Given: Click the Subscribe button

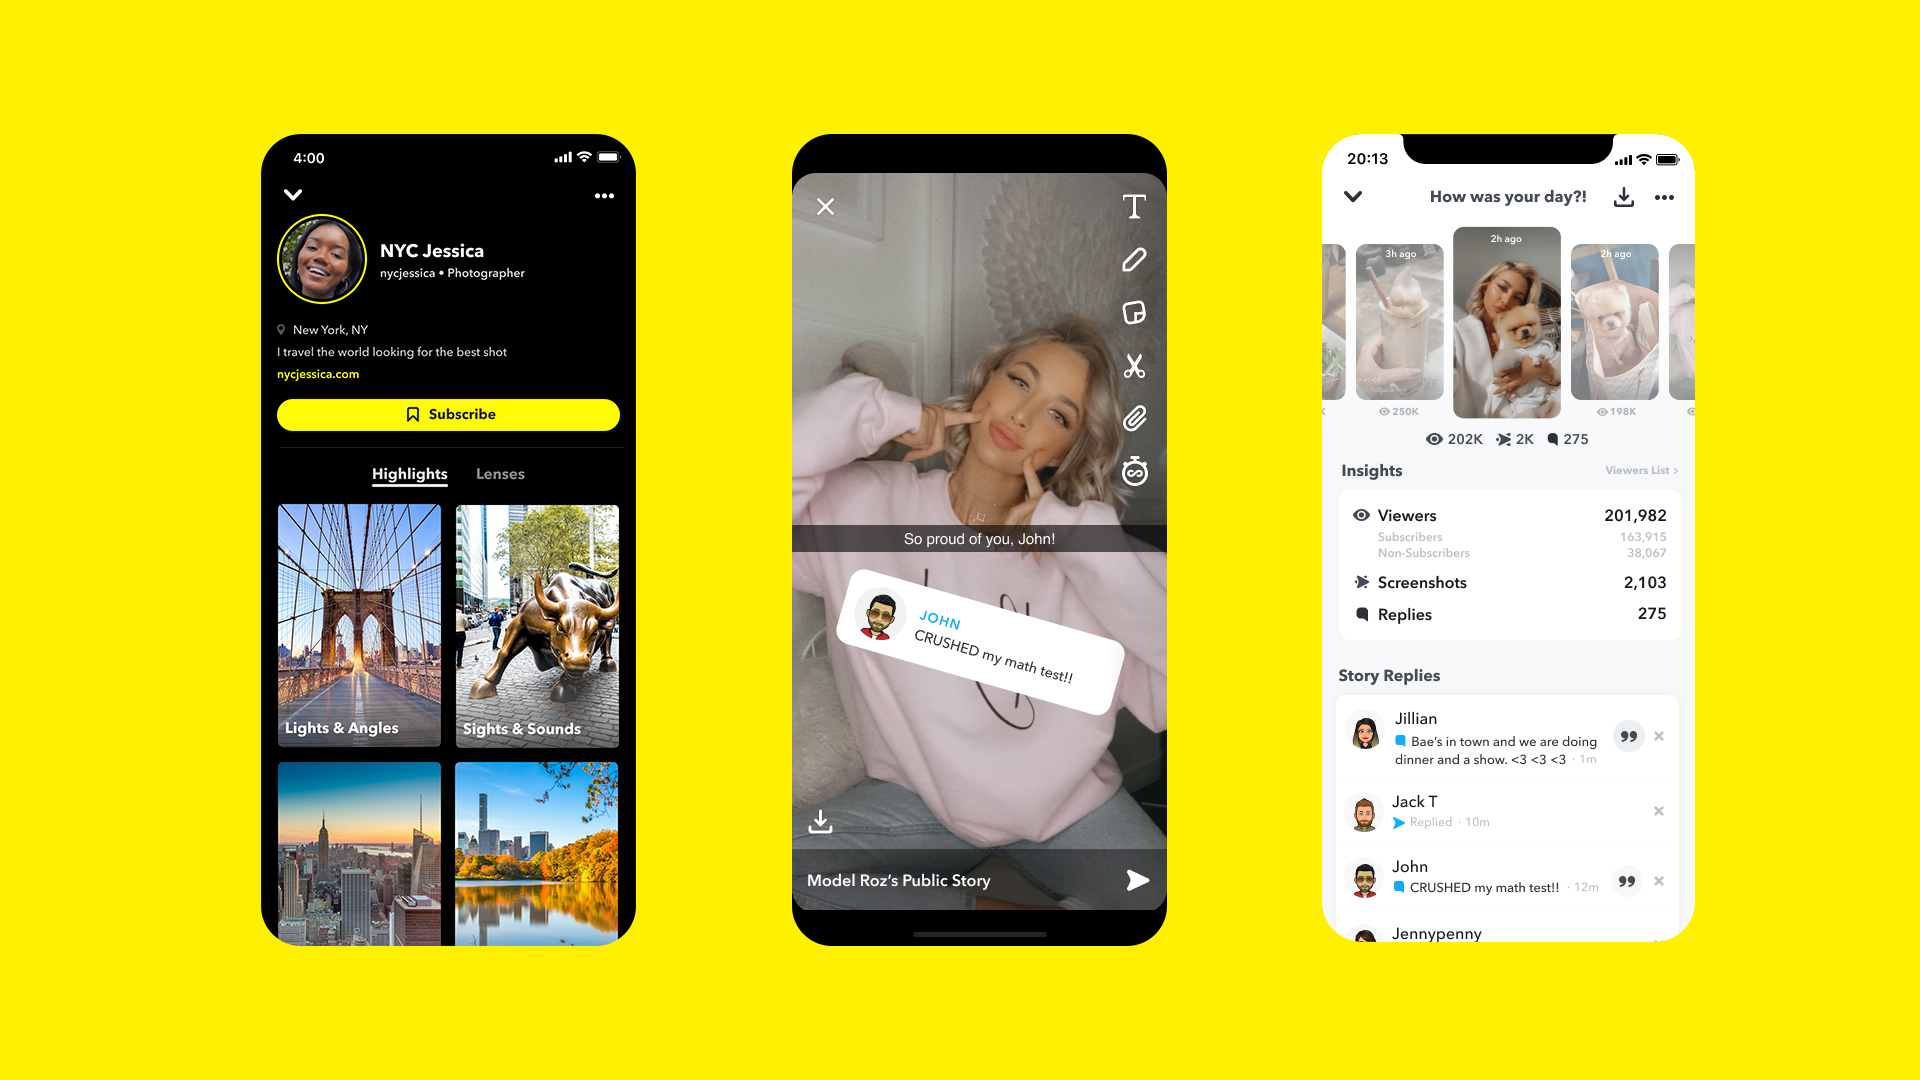Looking at the screenshot, I should tap(448, 414).
